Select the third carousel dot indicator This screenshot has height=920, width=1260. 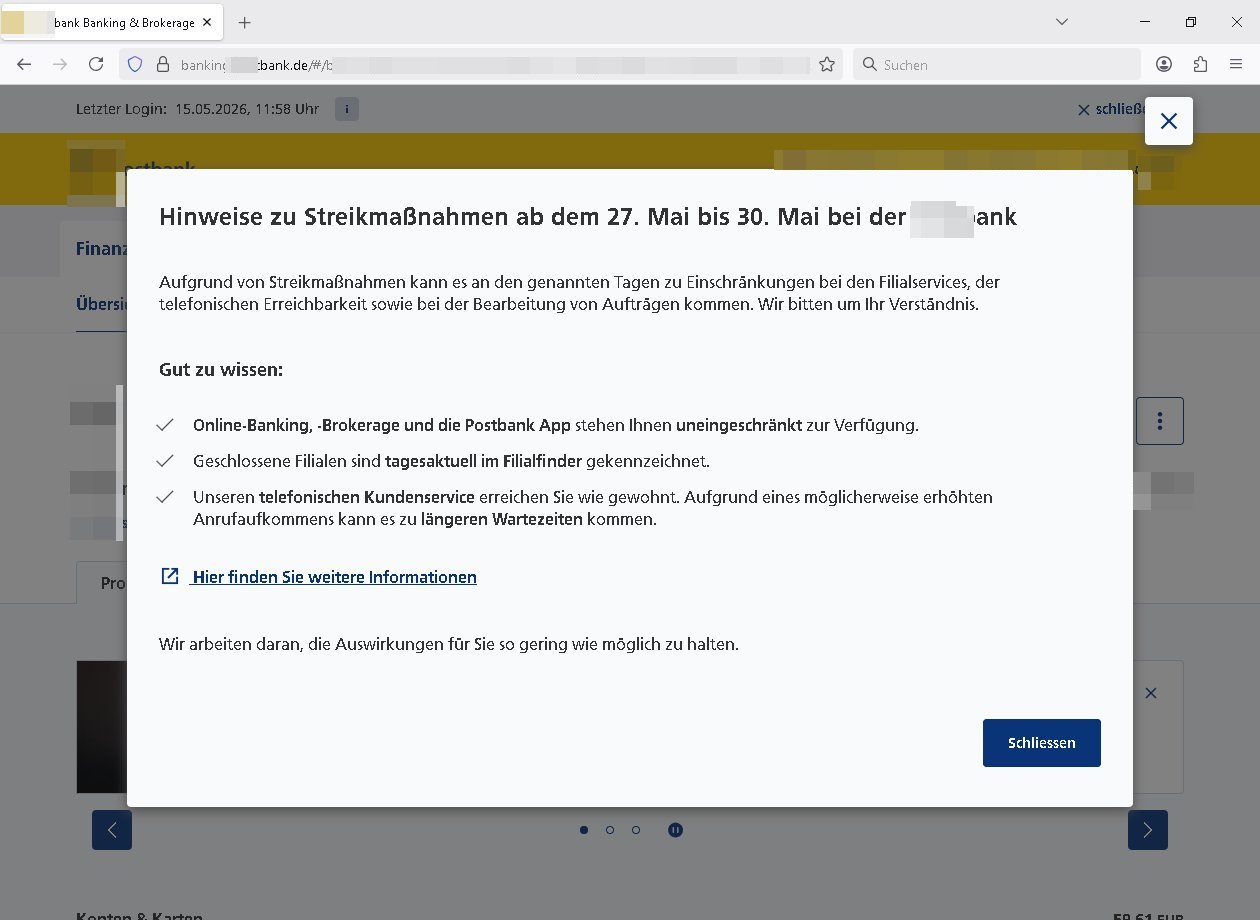pyautogui.click(x=636, y=829)
